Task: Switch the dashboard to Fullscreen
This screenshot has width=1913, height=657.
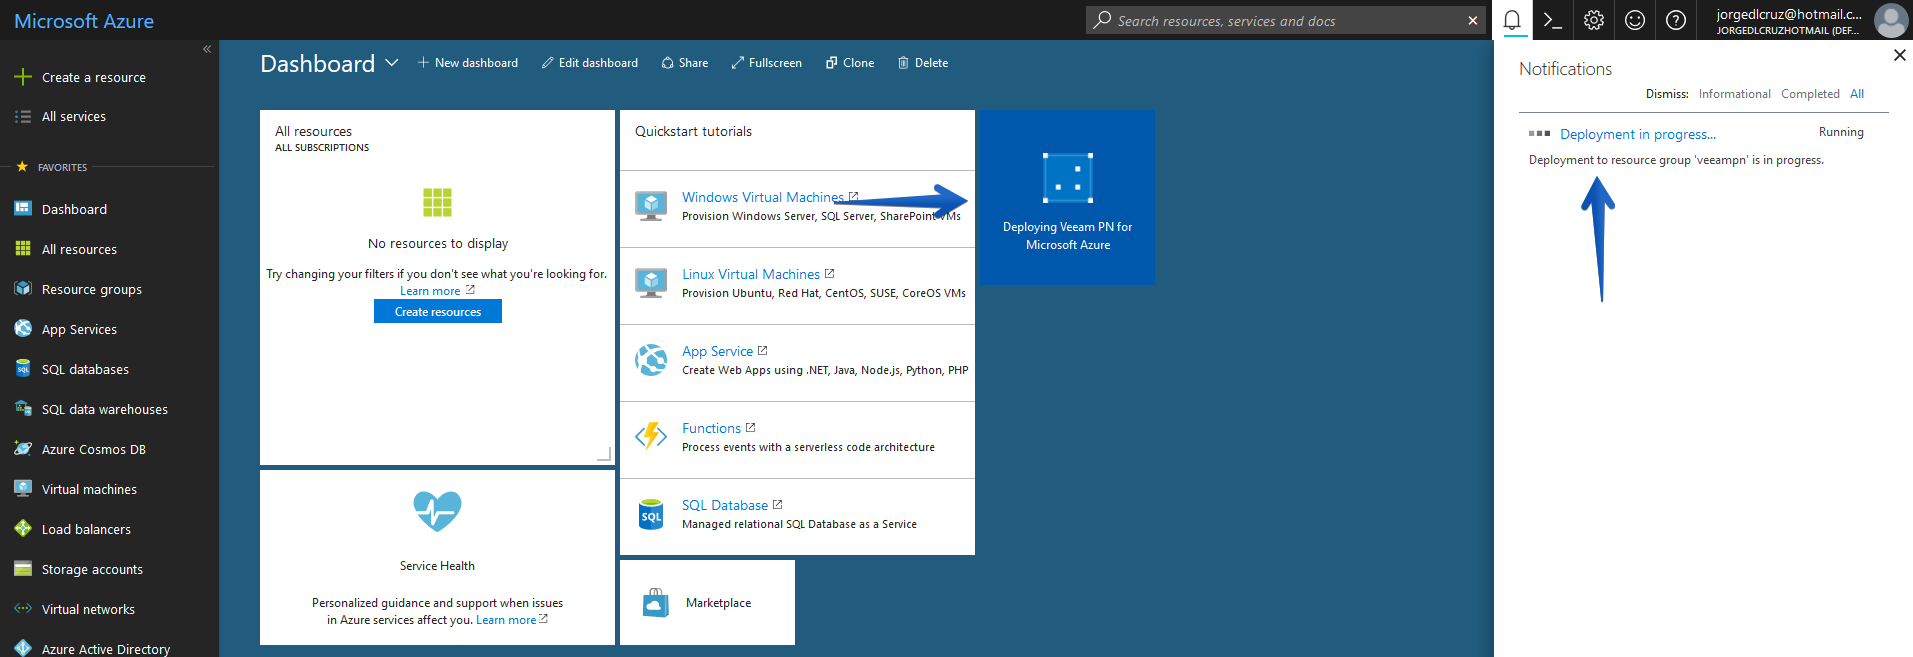Action: 767,63
